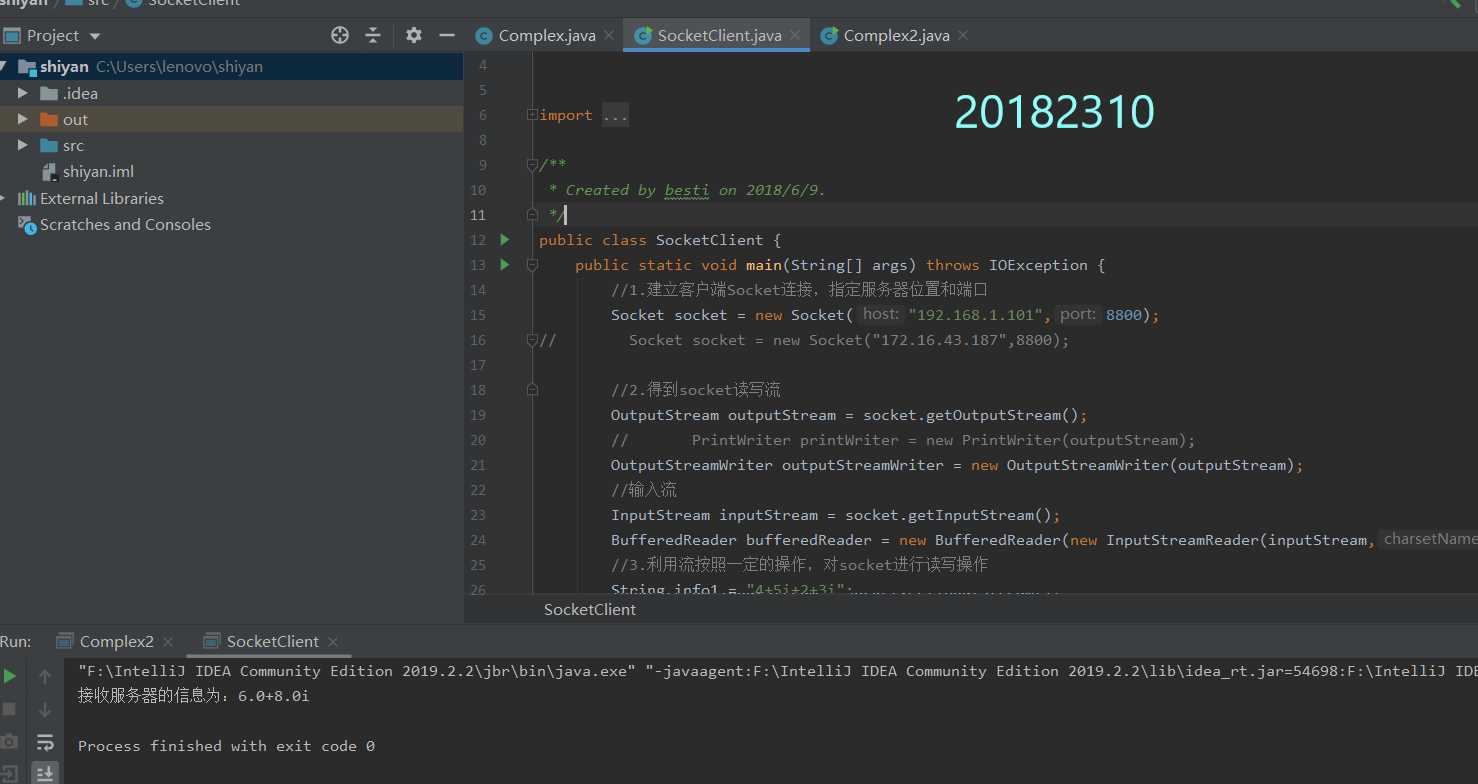Open the Complex2 run tab

[116, 641]
